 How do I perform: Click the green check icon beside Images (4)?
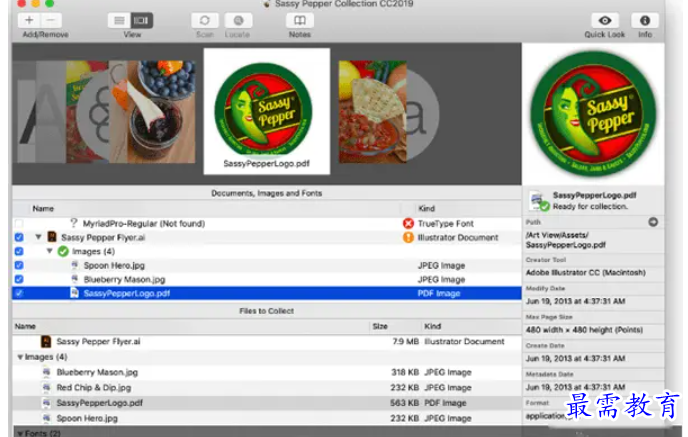tap(63, 251)
